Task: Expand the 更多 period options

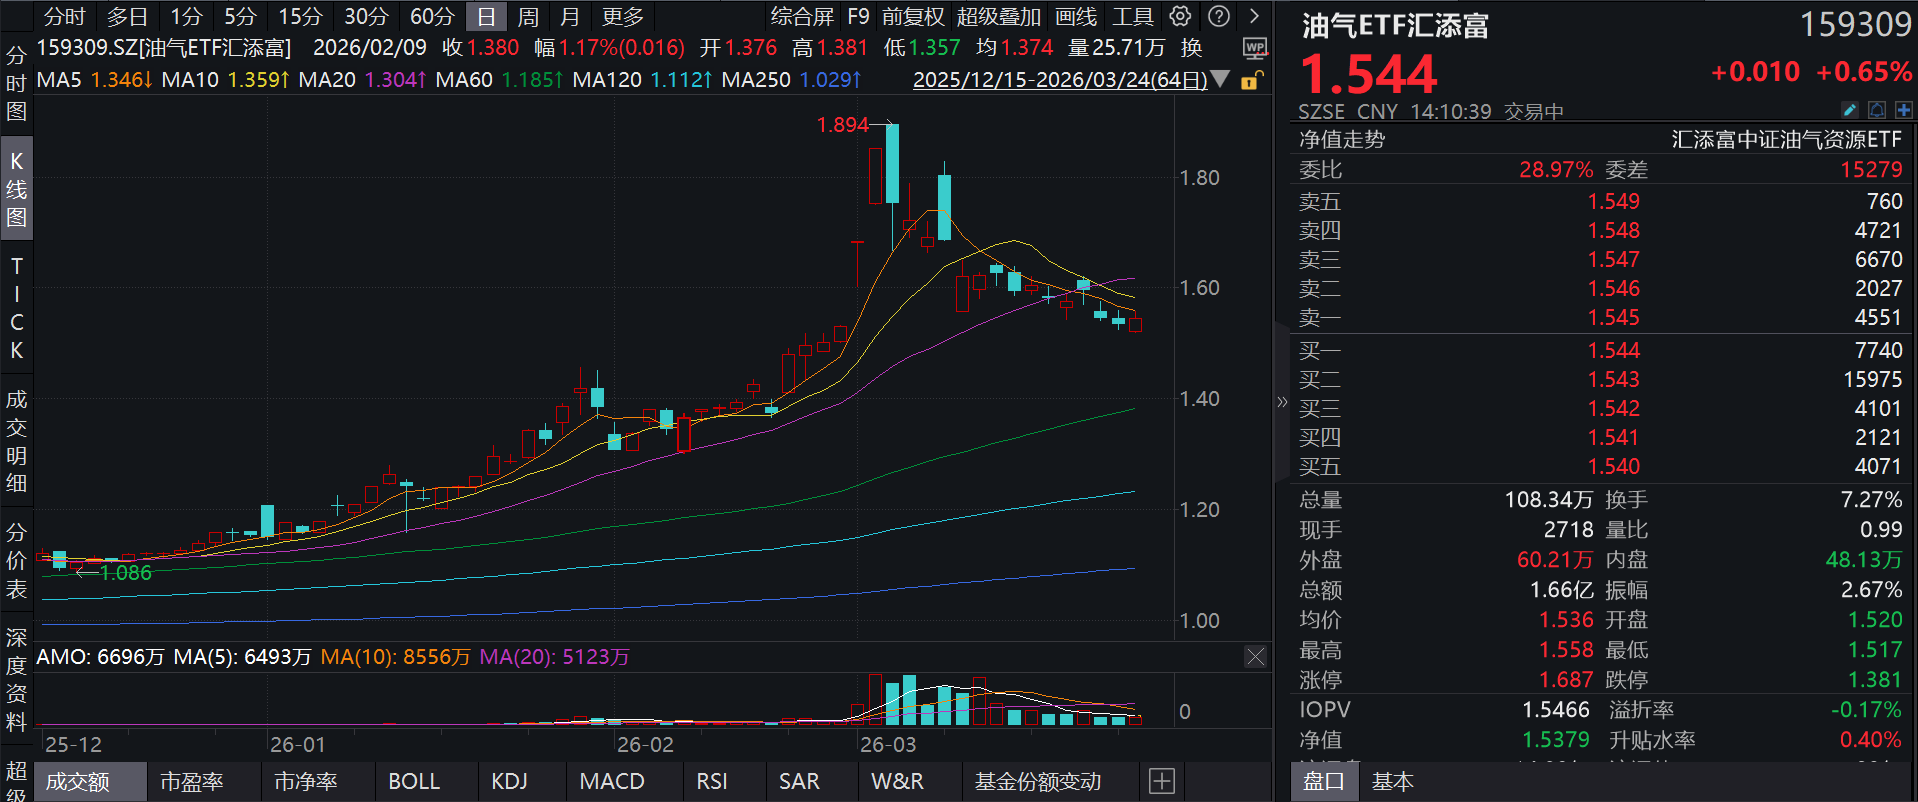Action: 622,17
